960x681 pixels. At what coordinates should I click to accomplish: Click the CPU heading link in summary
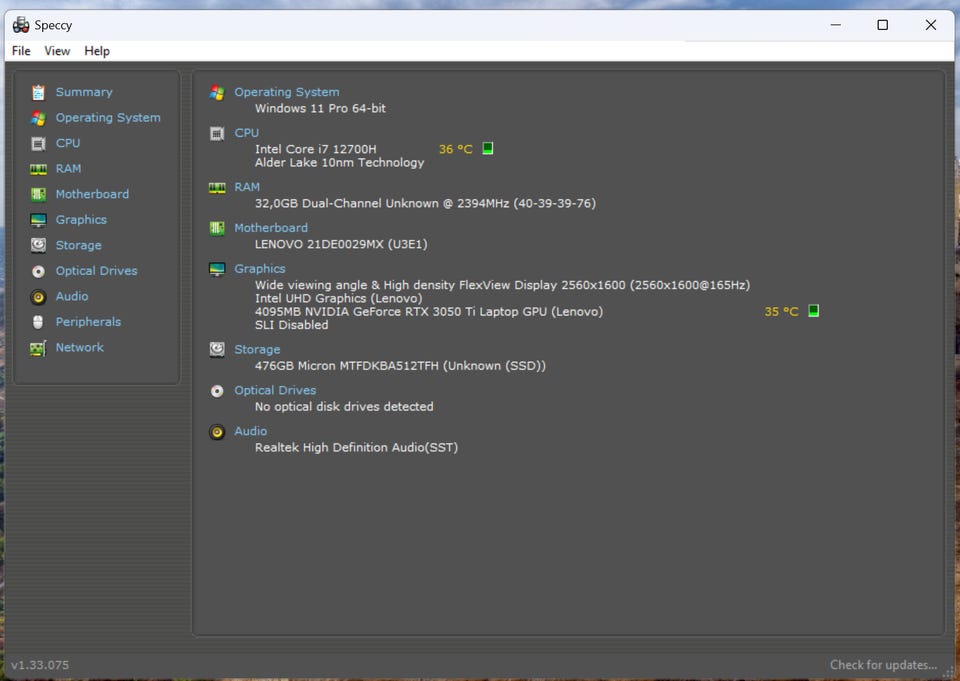(x=246, y=133)
